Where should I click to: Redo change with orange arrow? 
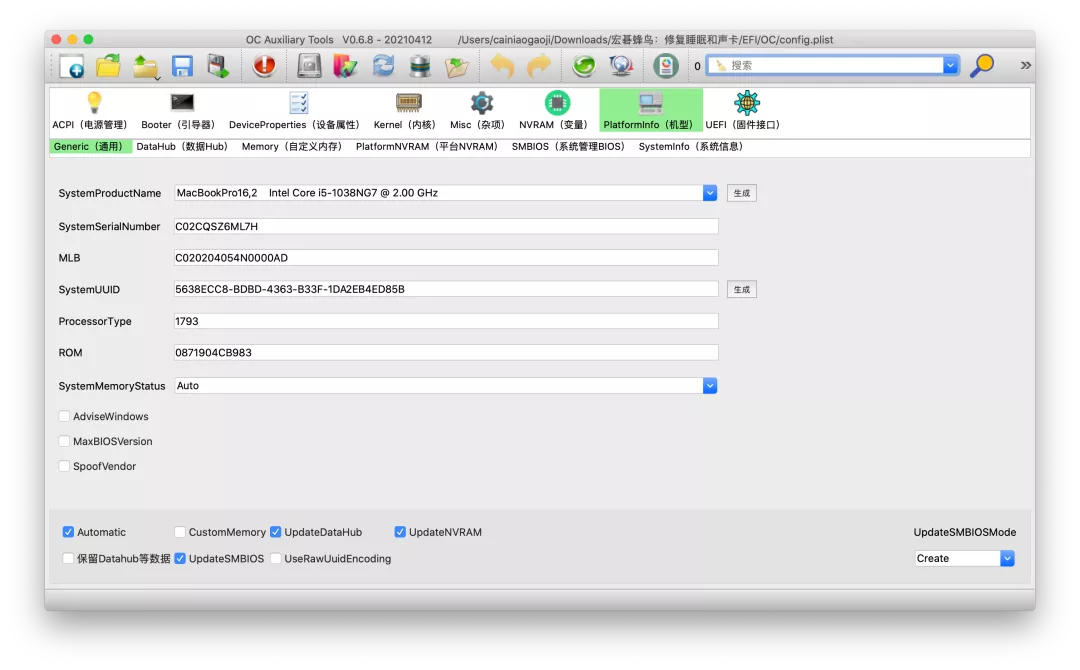click(x=539, y=66)
